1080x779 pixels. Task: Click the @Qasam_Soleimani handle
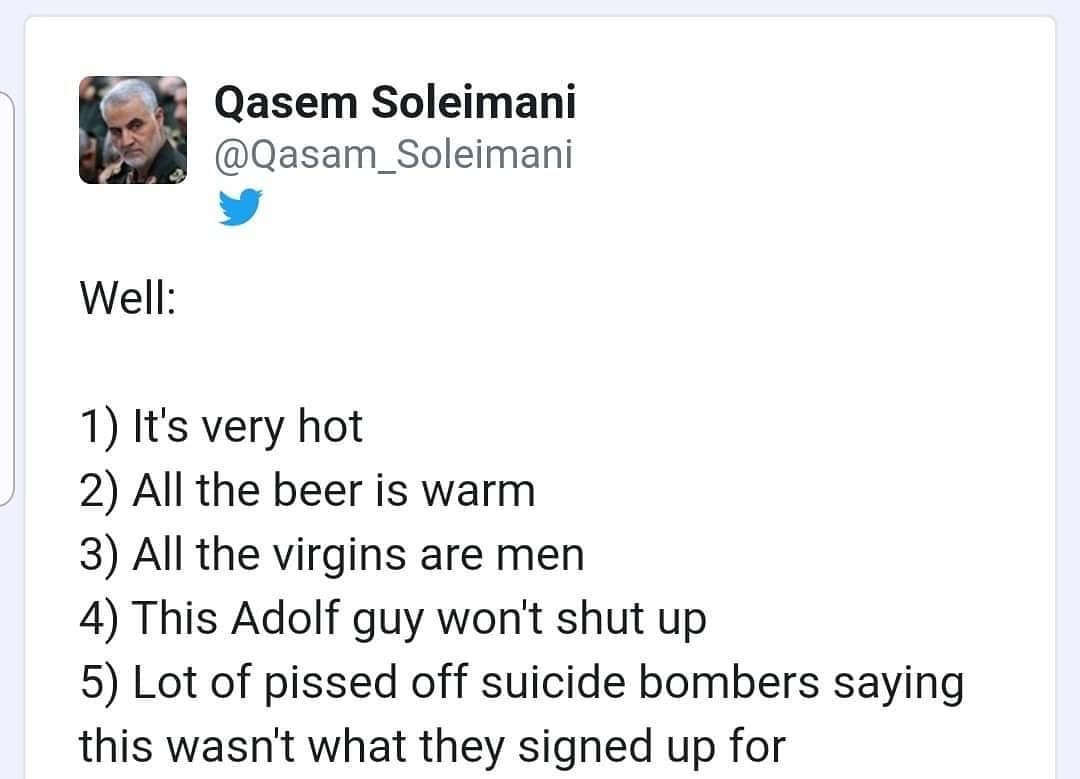click(393, 154)
